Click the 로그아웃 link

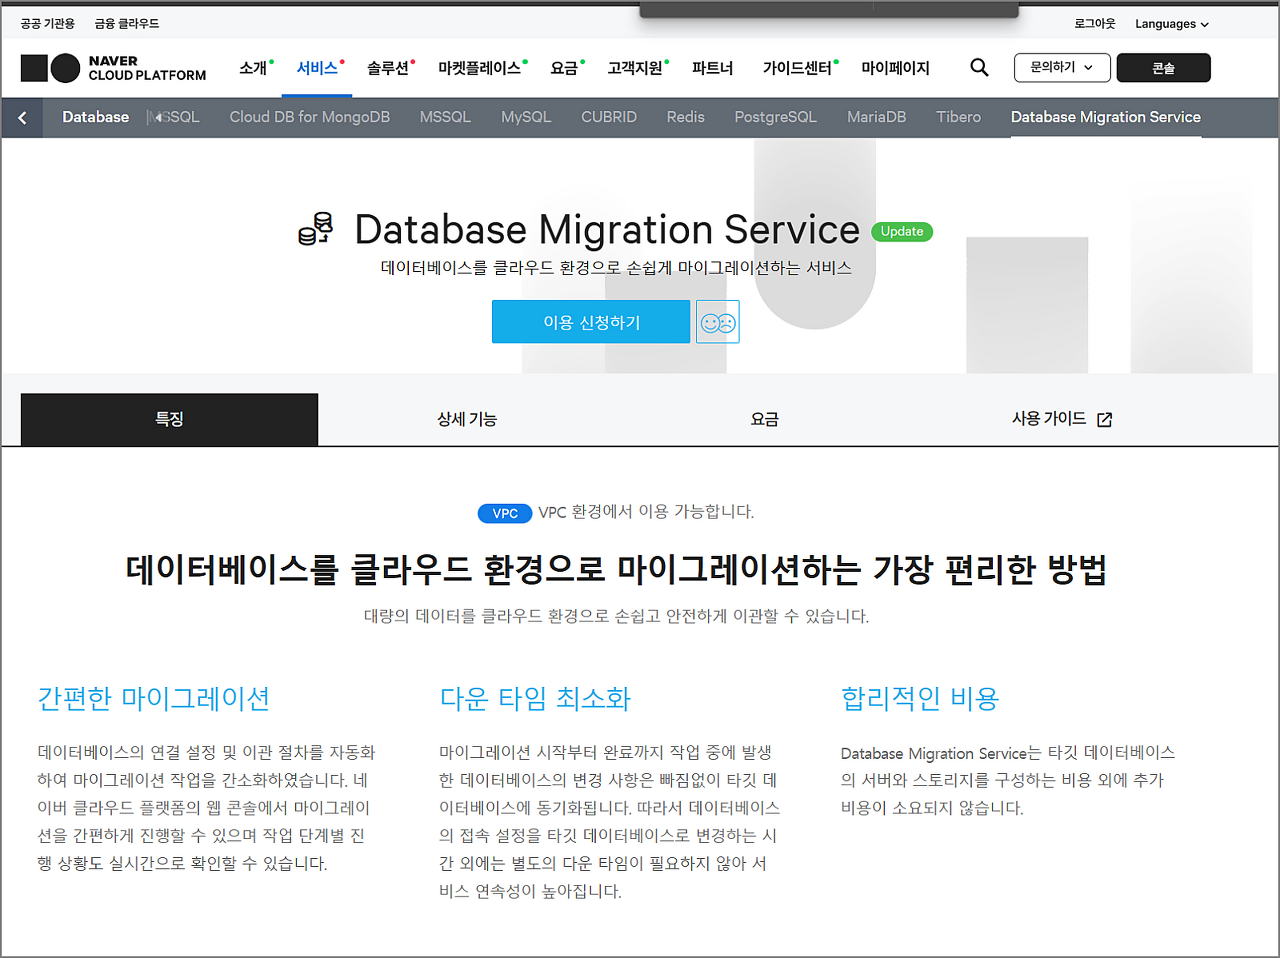(x=1095, y=24)
